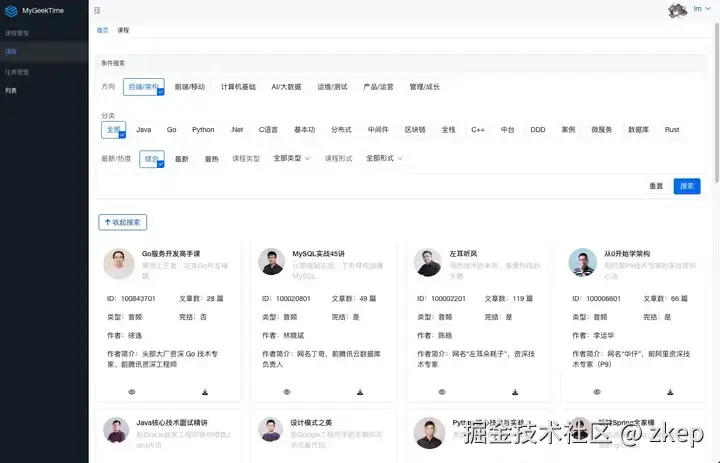View details eye icon on Go服务开发高手课 card
The image size is (720, 463).
132,392
